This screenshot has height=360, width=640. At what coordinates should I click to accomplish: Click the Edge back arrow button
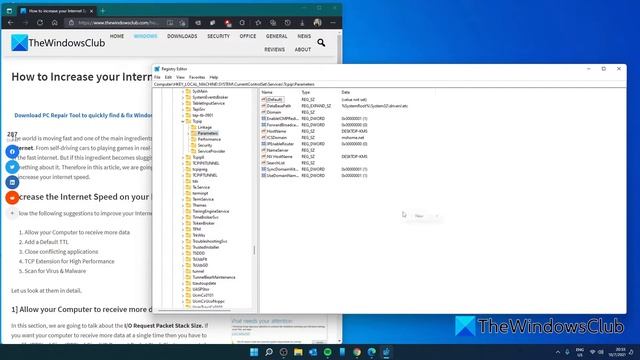tap(11, 23)
